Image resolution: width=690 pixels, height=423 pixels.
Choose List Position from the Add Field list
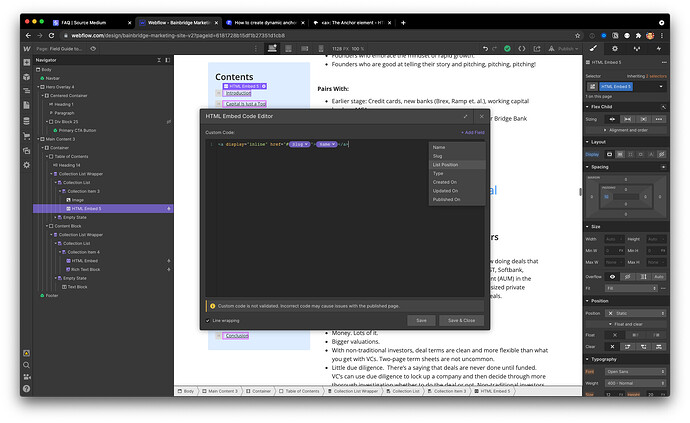457,165
